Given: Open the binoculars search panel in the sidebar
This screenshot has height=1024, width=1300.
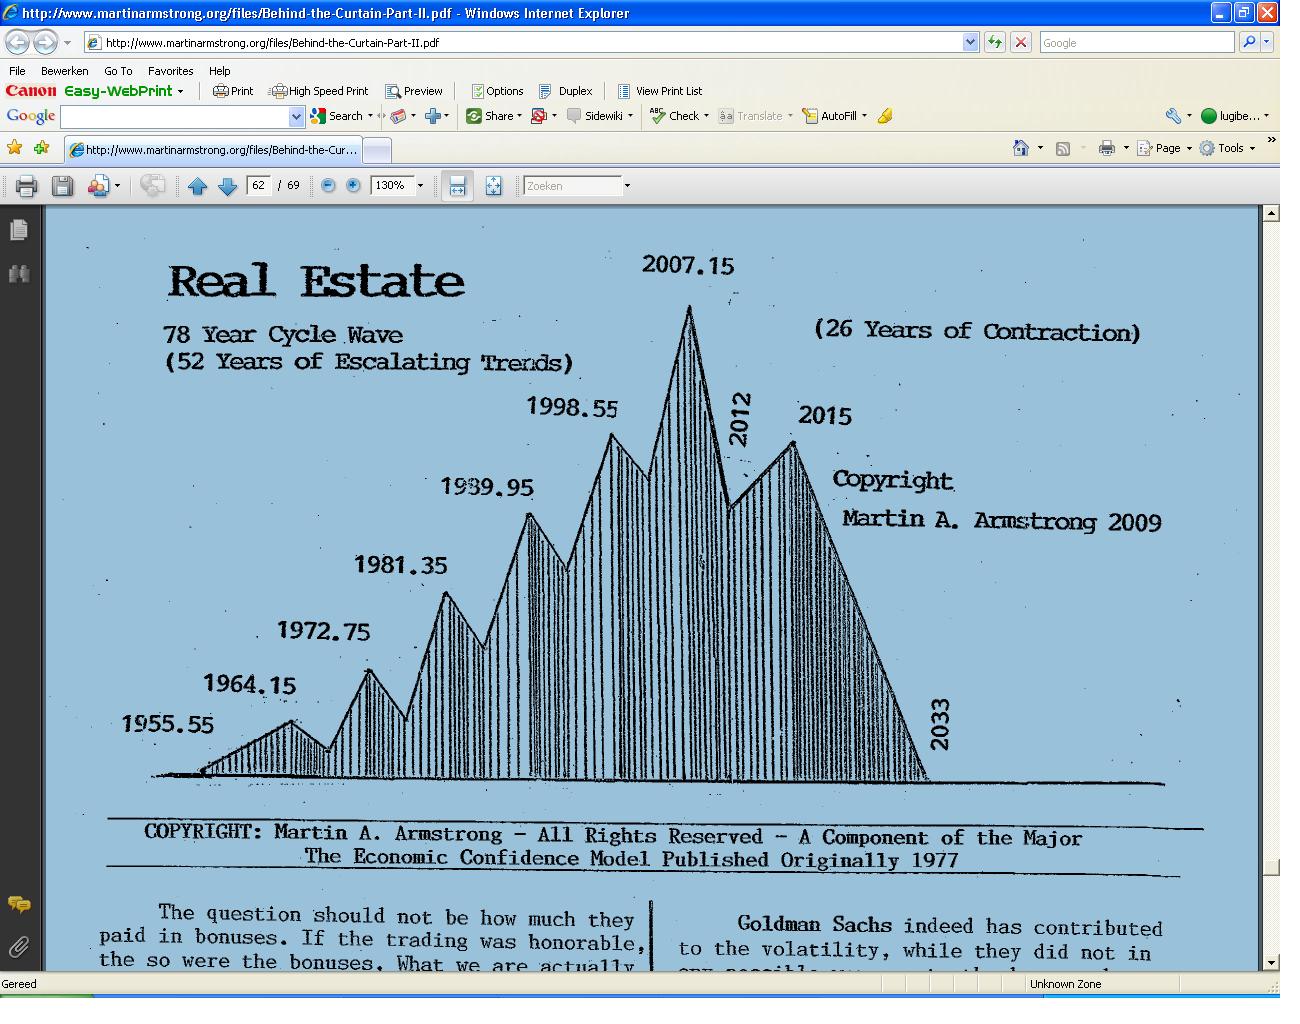Looking at the screenshot, I should [x=19, y=274].
